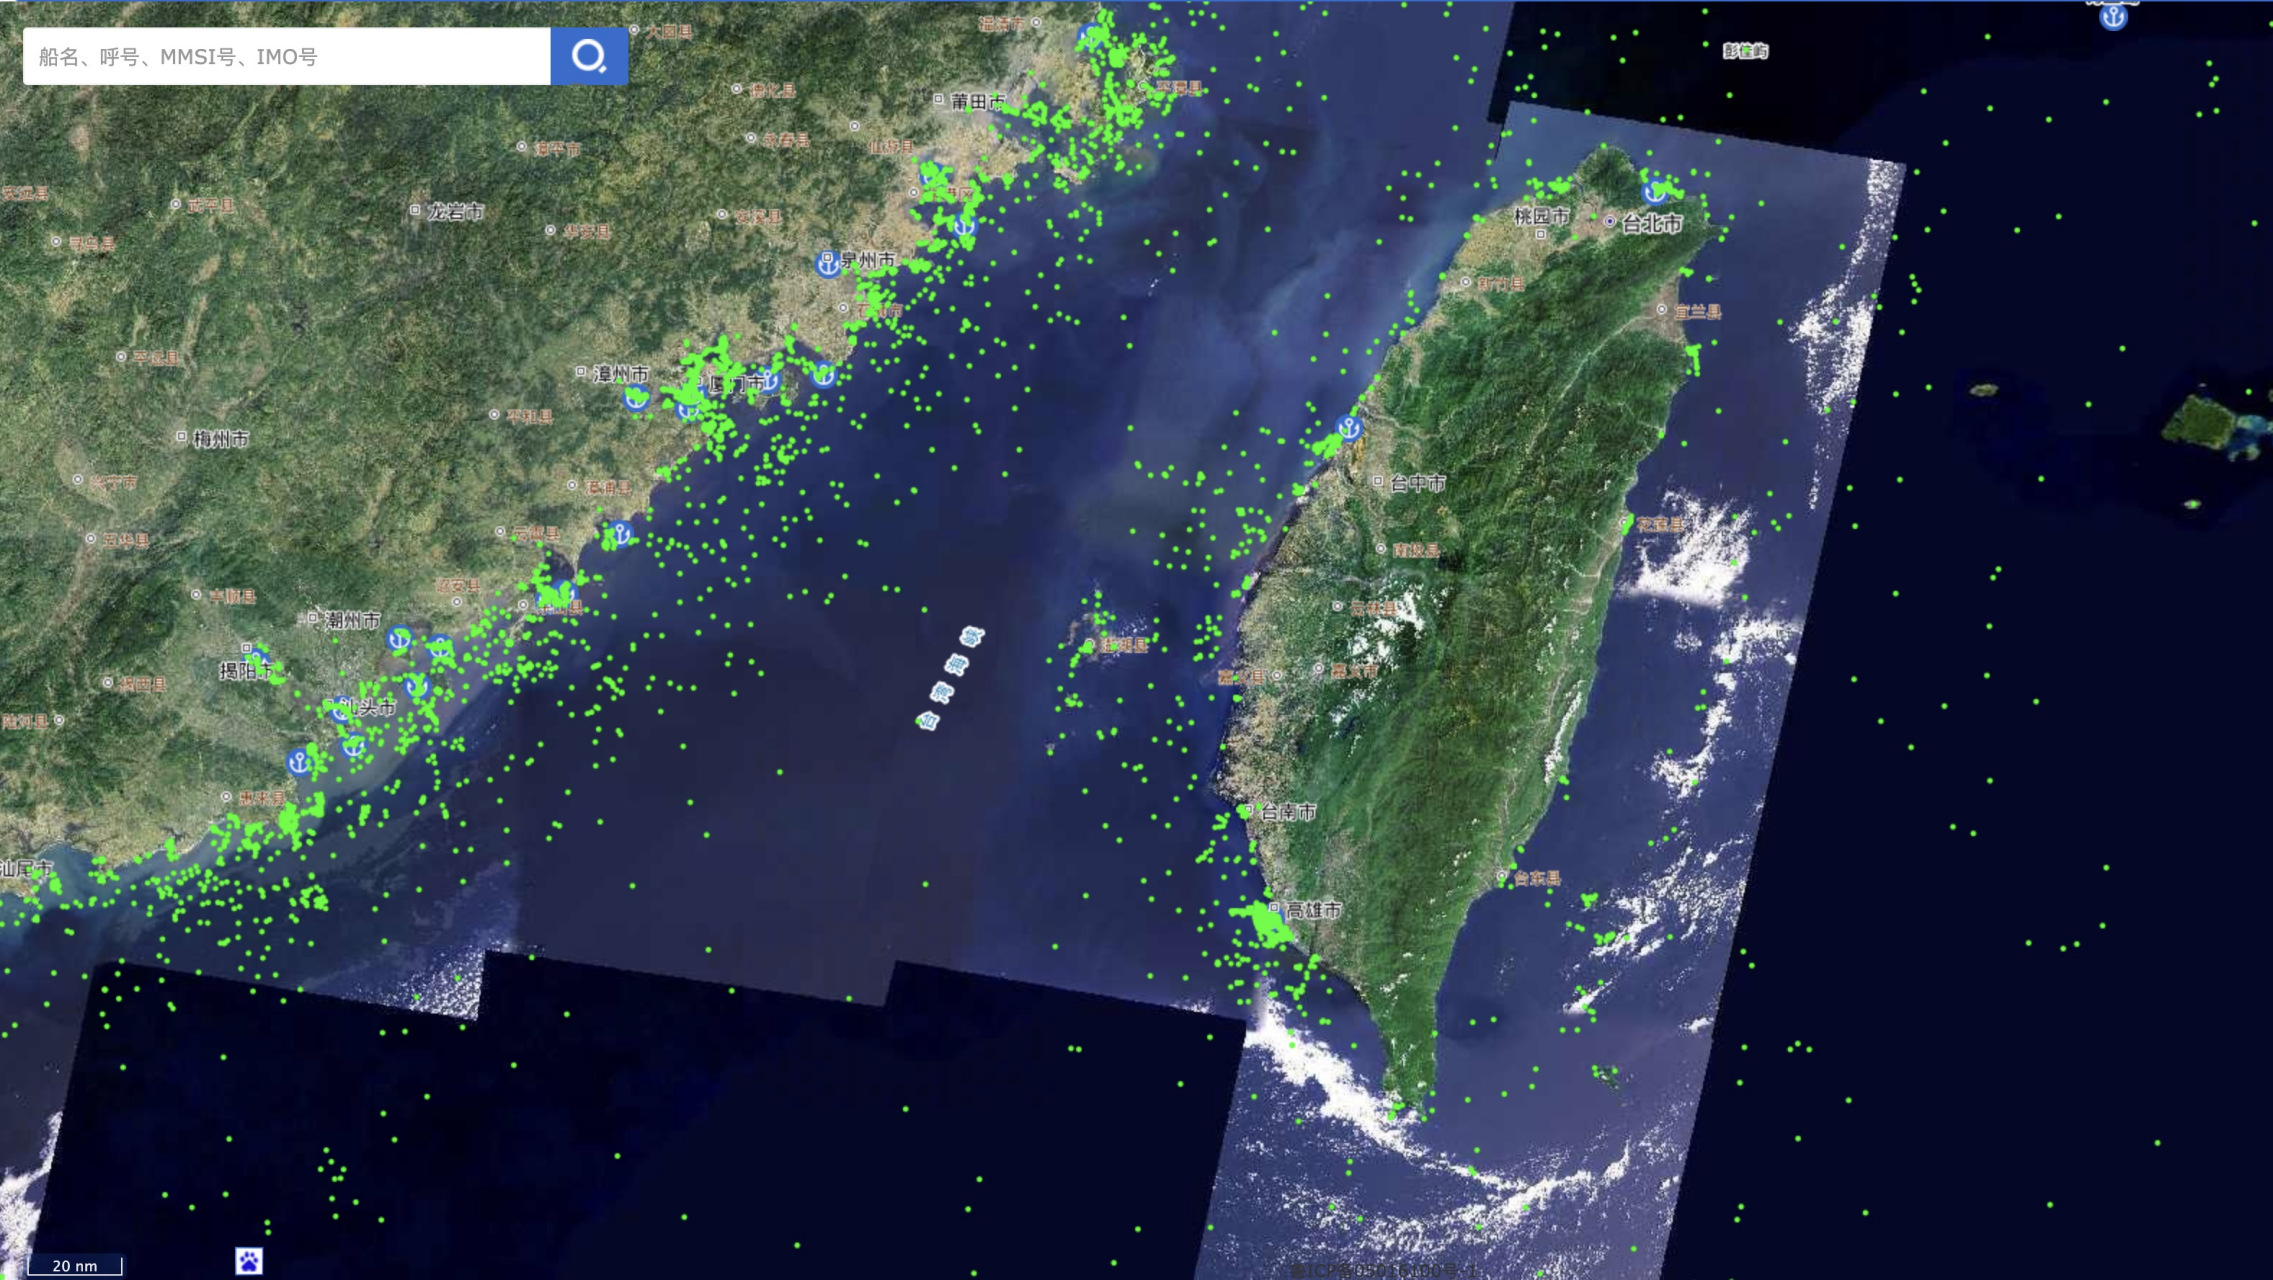Click the ship name/MMSI search field
Viewport: 2273px width, 1280px height.
coord(287,56)
